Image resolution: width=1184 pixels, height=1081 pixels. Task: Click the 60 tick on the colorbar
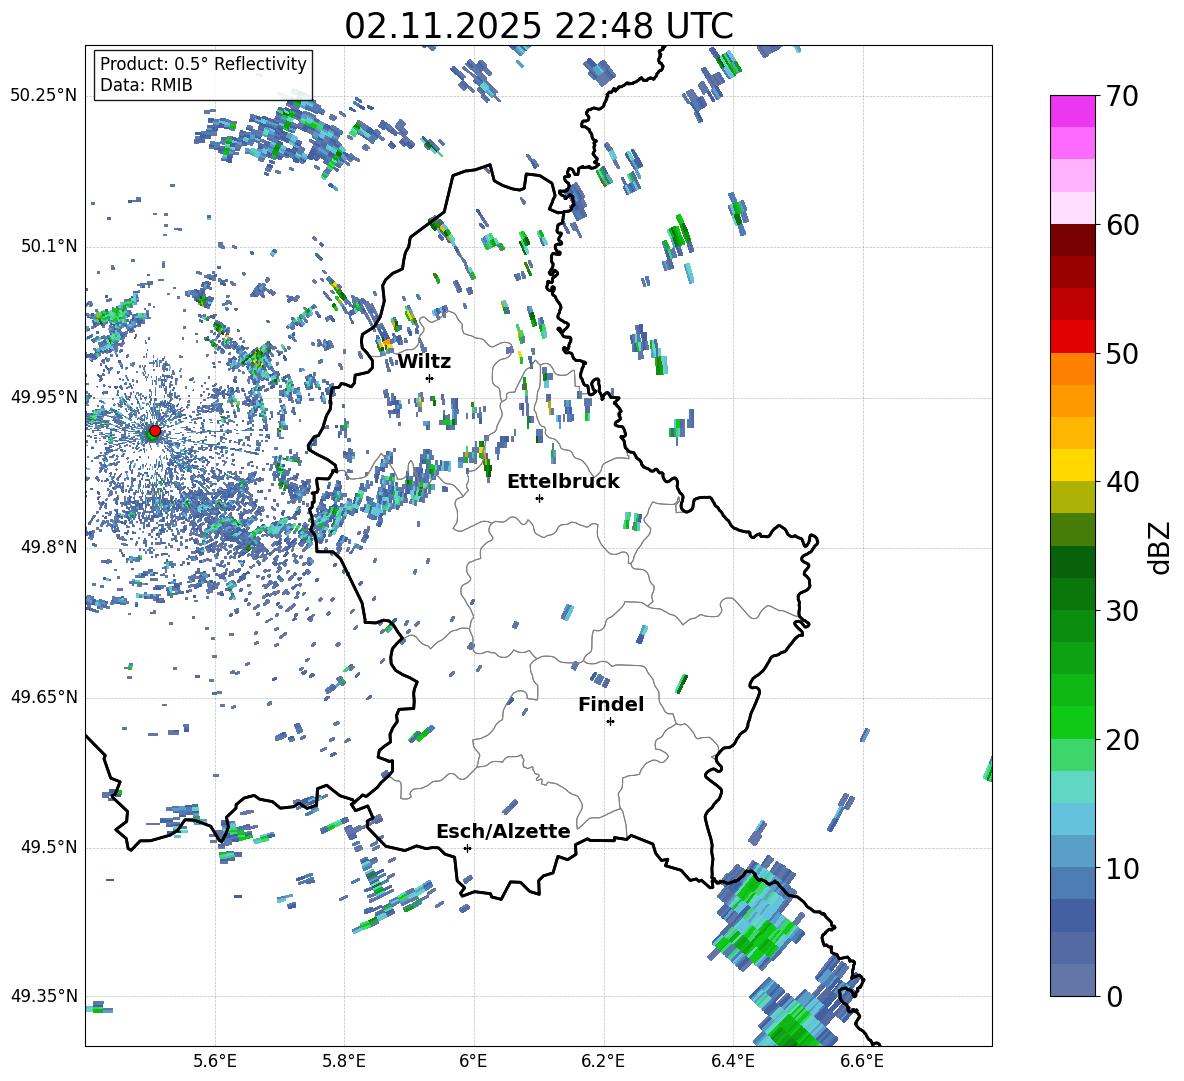[1121, 225]
